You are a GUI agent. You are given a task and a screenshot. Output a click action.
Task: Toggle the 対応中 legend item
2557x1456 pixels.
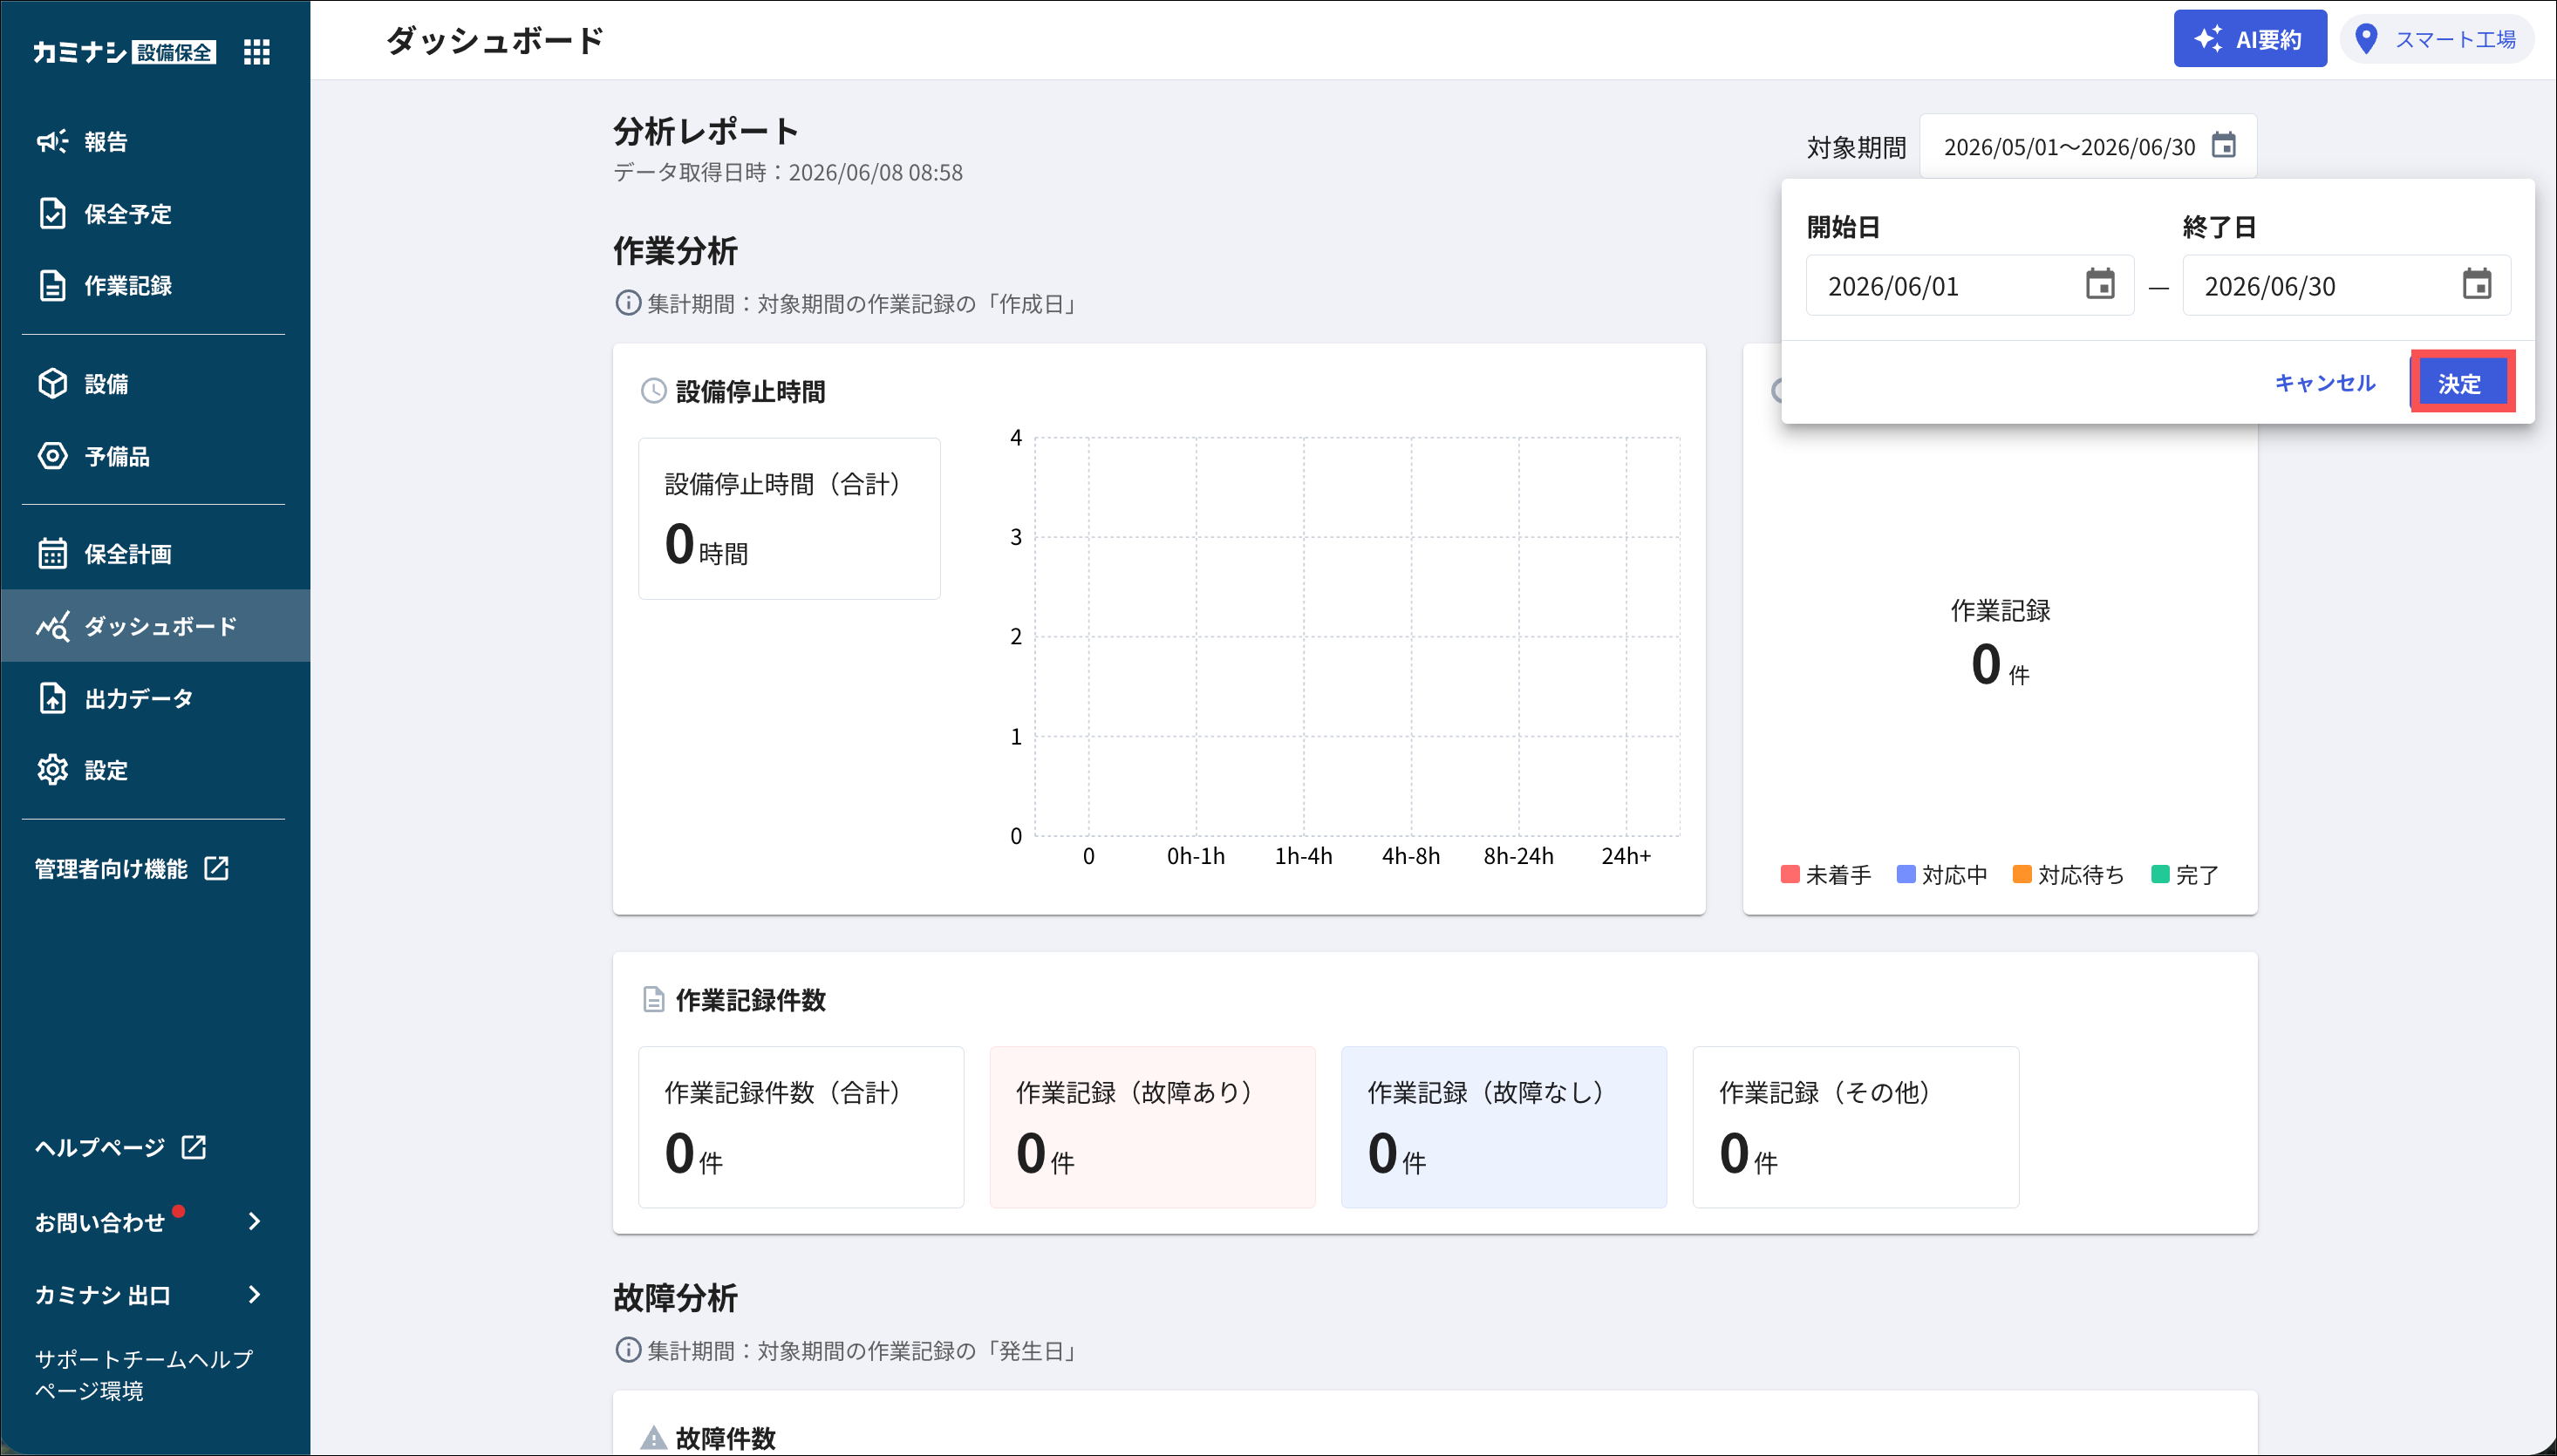pos(1942,875)
